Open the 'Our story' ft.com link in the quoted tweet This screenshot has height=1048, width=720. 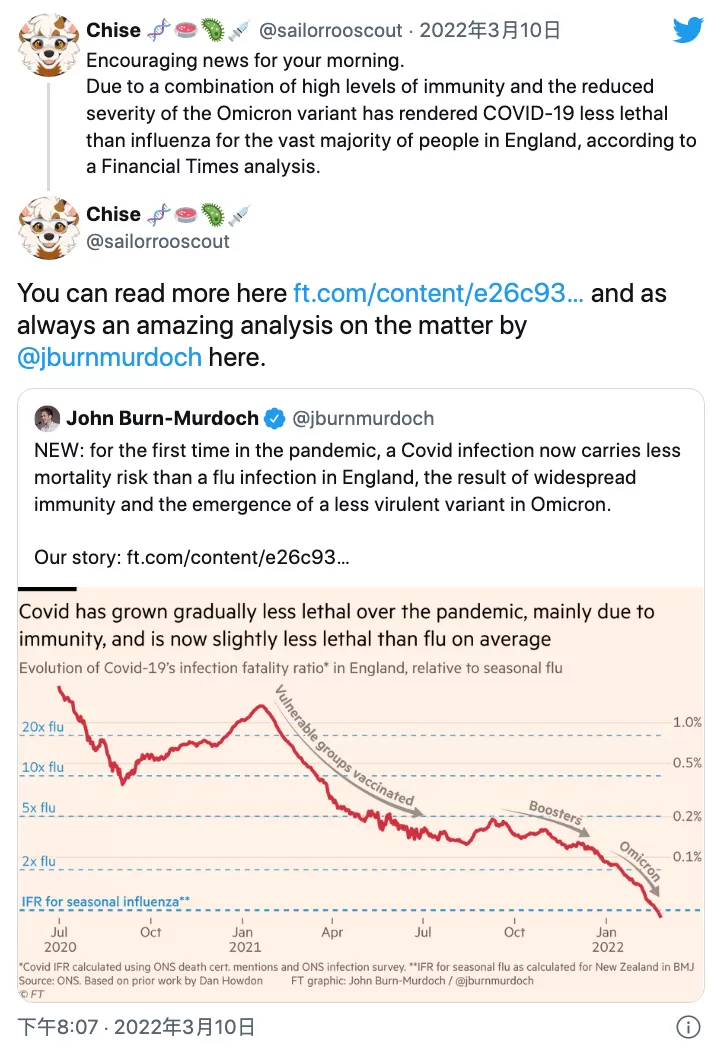[x=238, y=557]
